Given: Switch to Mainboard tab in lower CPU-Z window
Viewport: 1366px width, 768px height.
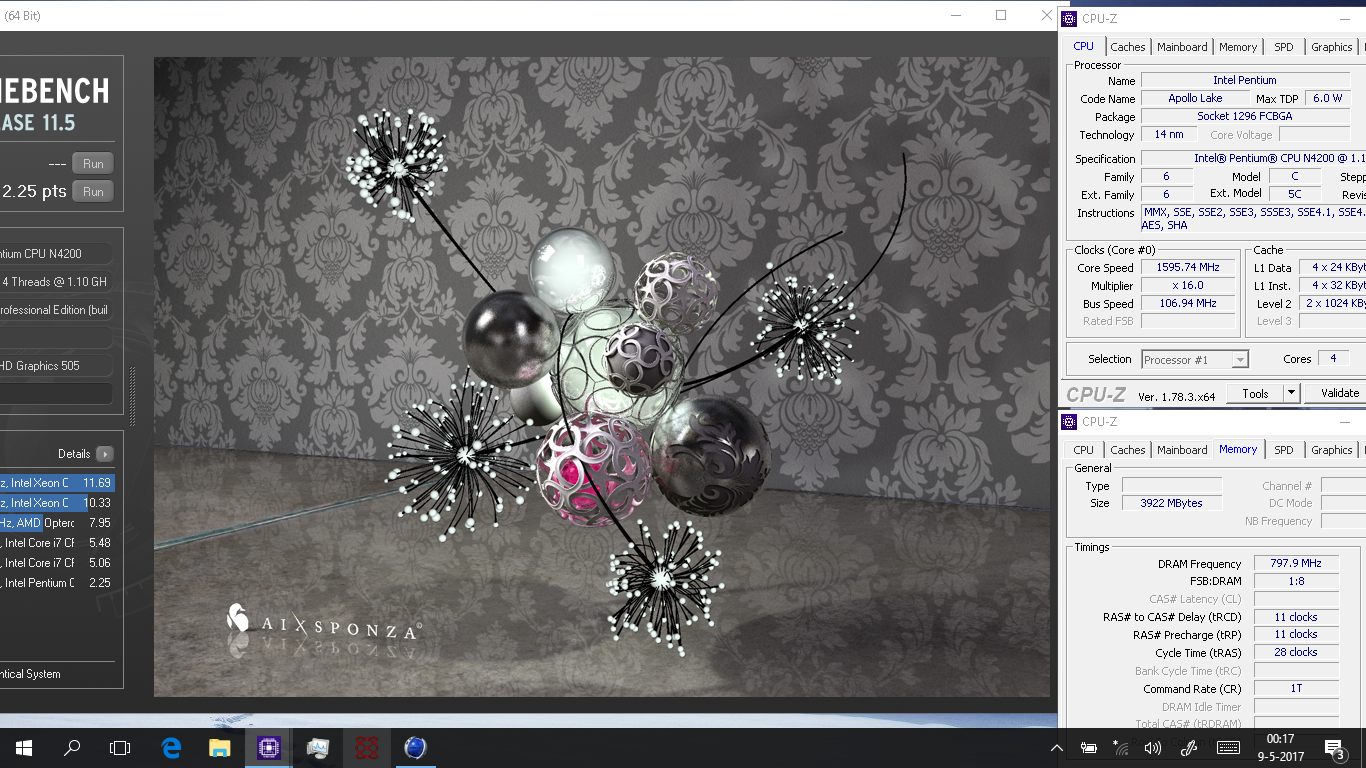Looking at the screenshot, I should click(x=1182, y=450).
